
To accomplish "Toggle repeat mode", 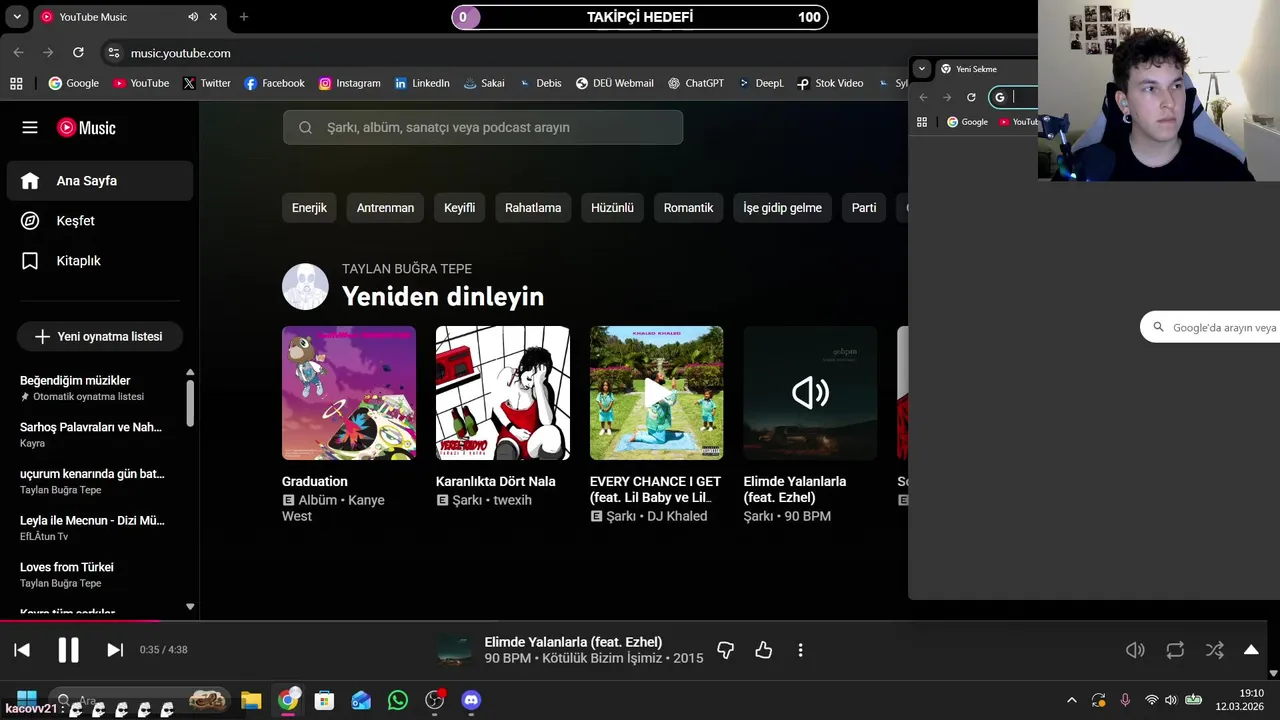I will (x=1175, y=650).
